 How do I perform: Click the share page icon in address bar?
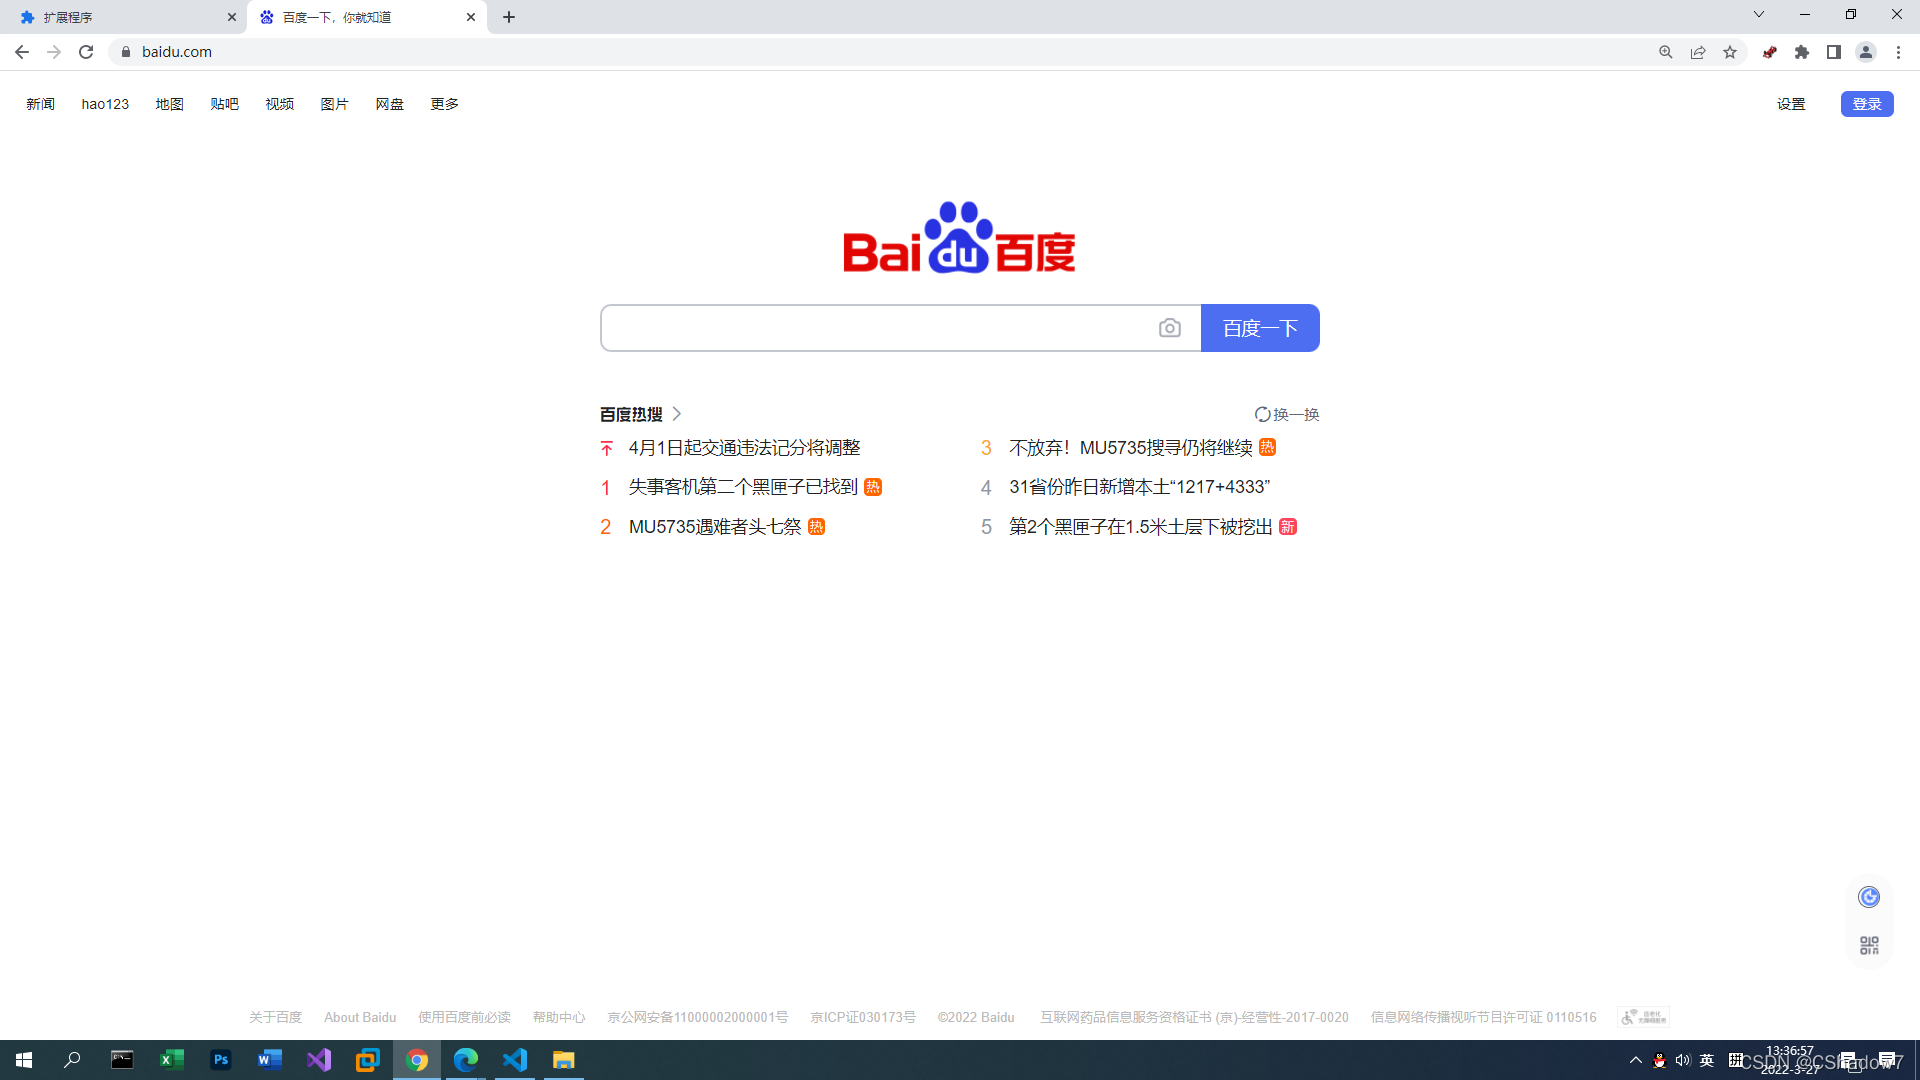tap(1698, 52)
